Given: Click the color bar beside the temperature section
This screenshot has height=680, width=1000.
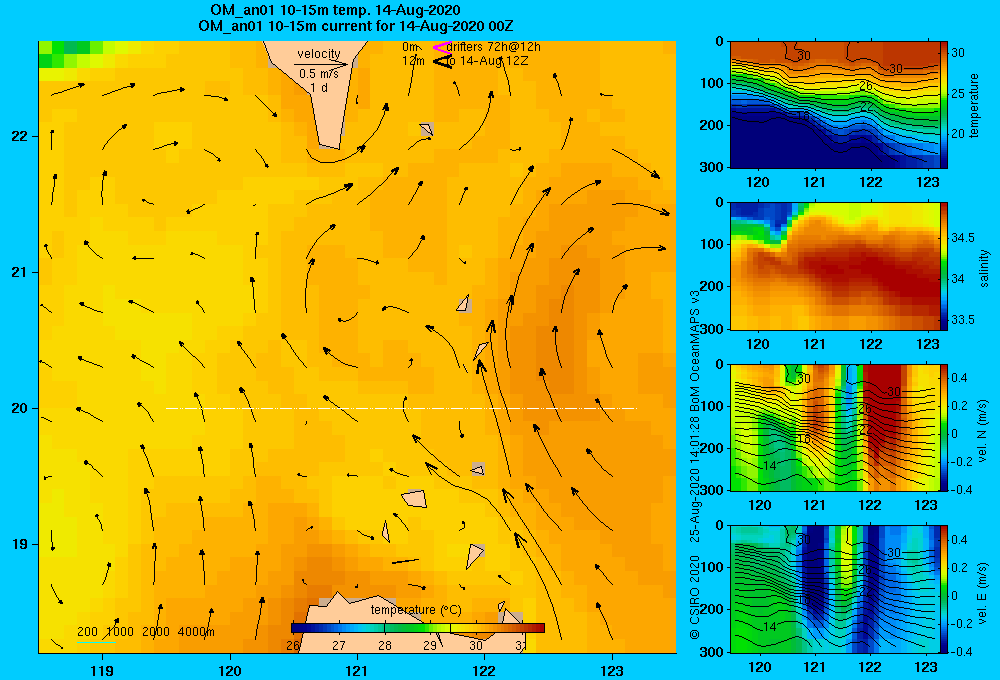Looking at the screenshot, I should pos(944,105).
